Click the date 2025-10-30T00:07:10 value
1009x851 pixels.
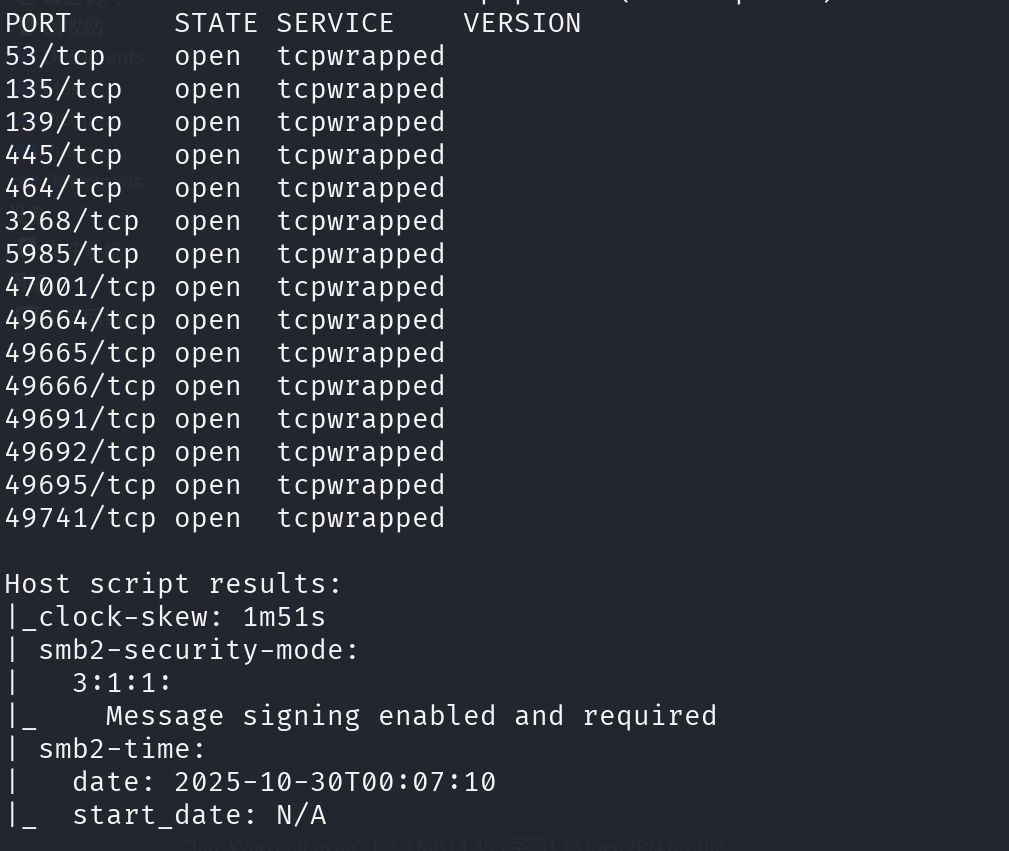pyautogui.click(x=335, y=782)
